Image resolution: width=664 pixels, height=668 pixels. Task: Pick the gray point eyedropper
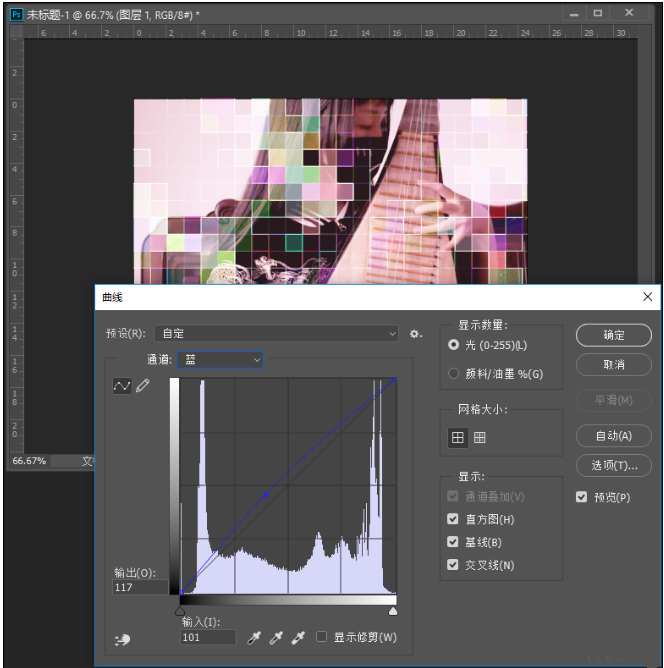[276, 638]
